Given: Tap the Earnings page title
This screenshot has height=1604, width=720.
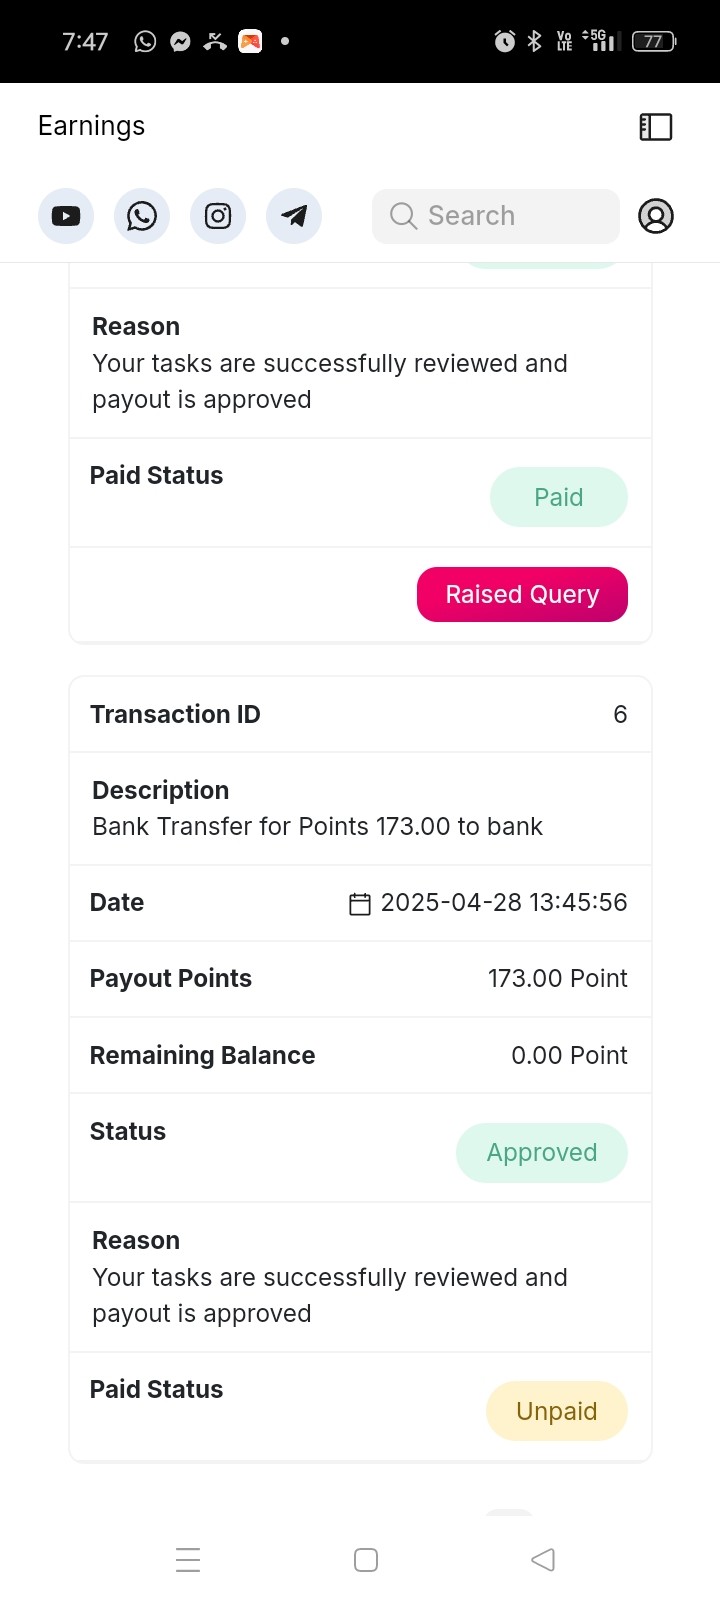Looking at the screenshot, I should click(91, 126).
